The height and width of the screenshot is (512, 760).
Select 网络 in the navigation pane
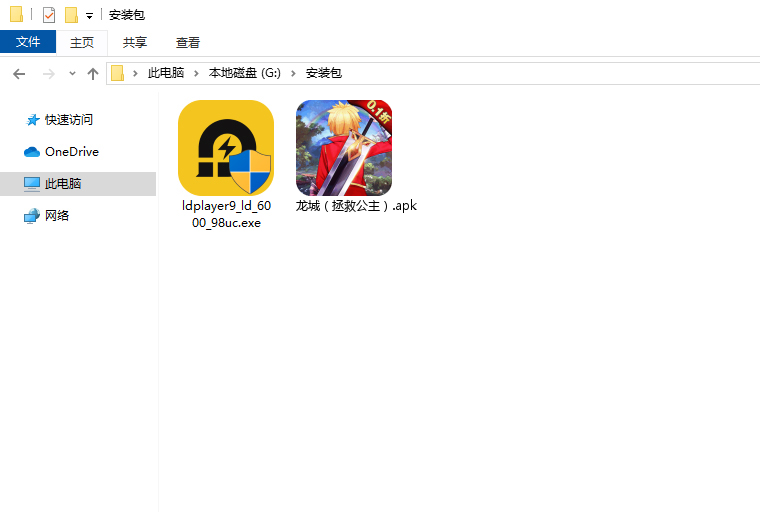click(x=57, y=215)
